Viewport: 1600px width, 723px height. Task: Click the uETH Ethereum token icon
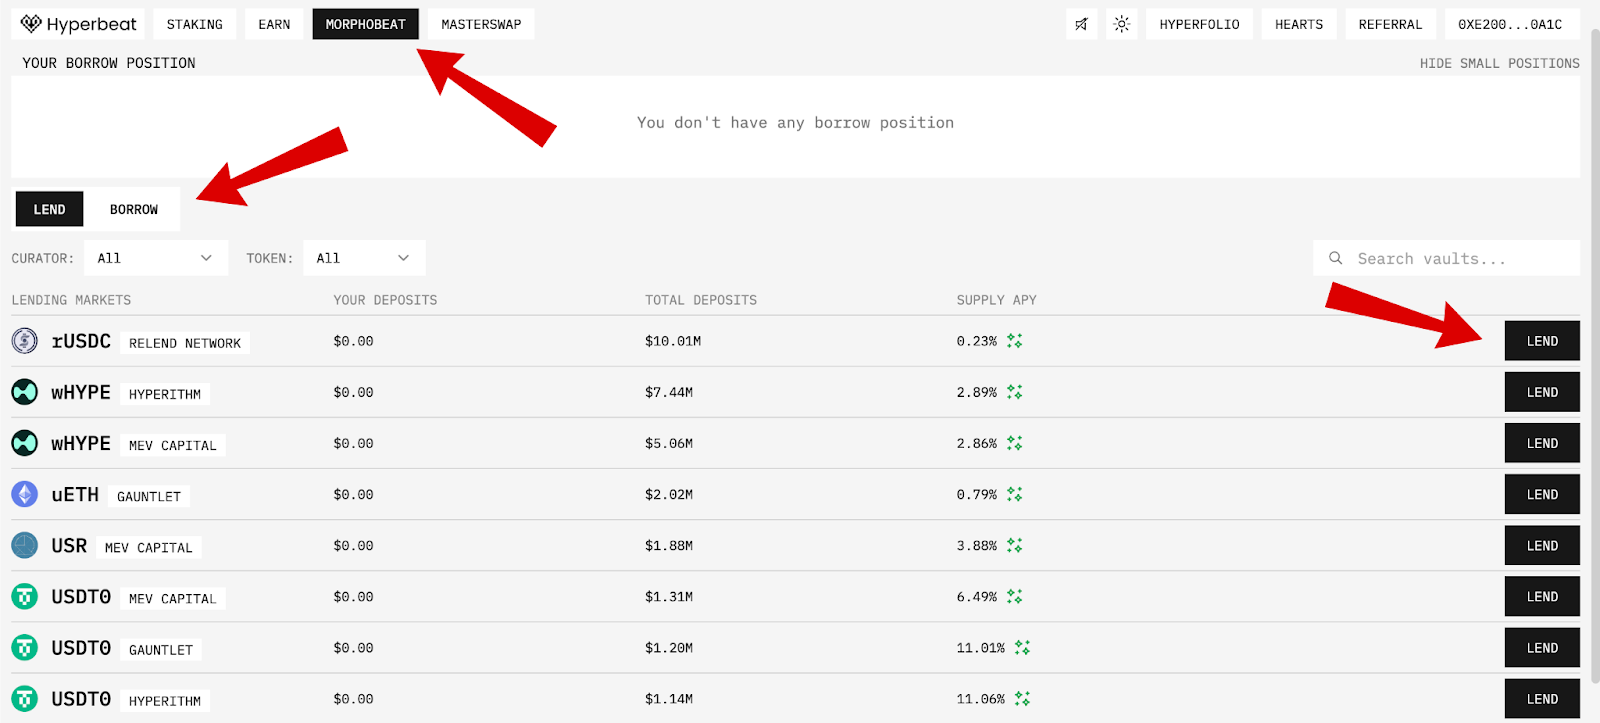point(25,494)
